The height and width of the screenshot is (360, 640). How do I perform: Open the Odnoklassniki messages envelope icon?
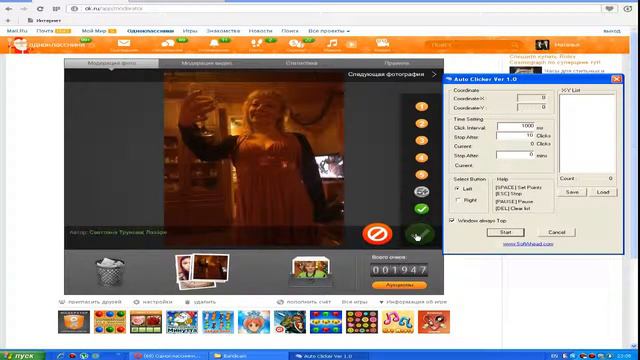point(124,44)
